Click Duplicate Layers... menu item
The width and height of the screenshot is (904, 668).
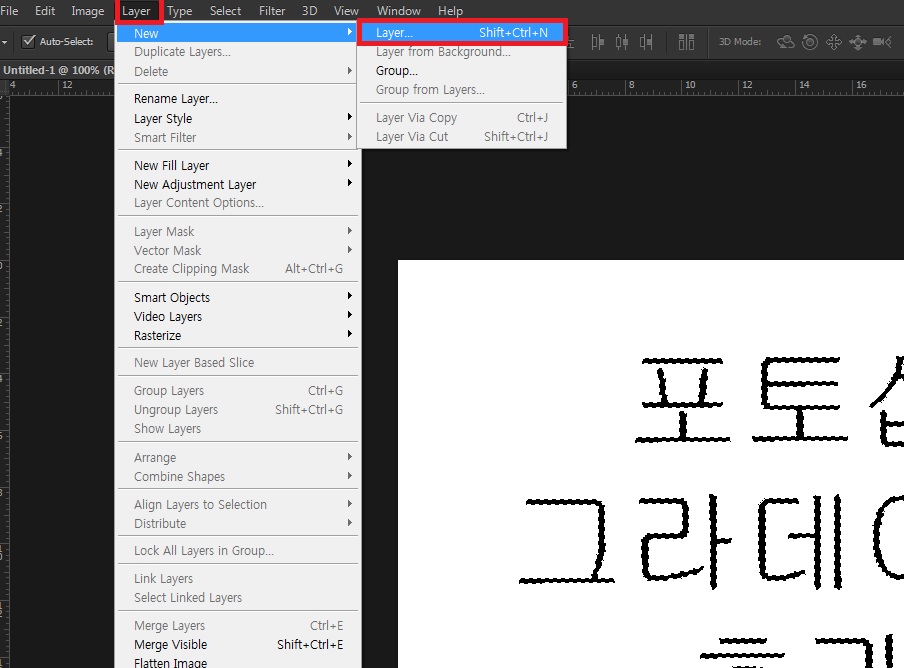coord(238,52)
